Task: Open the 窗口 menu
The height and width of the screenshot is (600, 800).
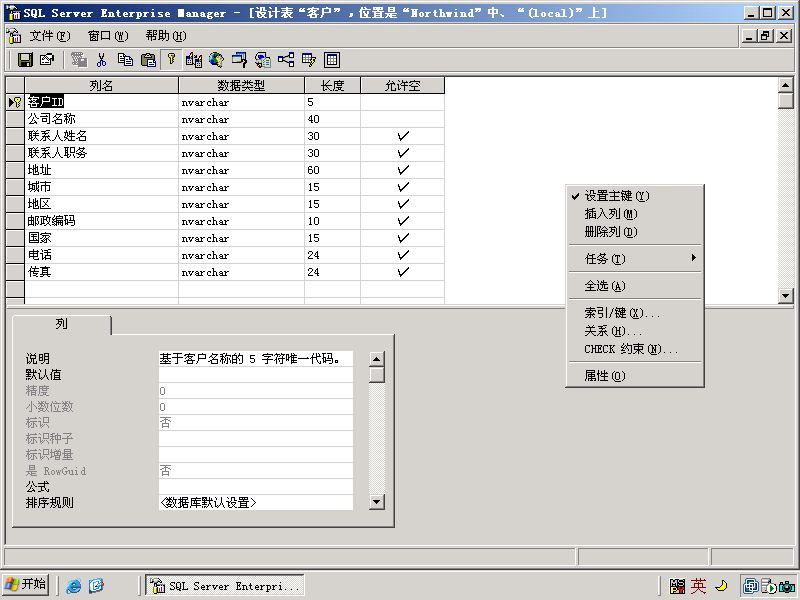Action: [x=108, y=36]
